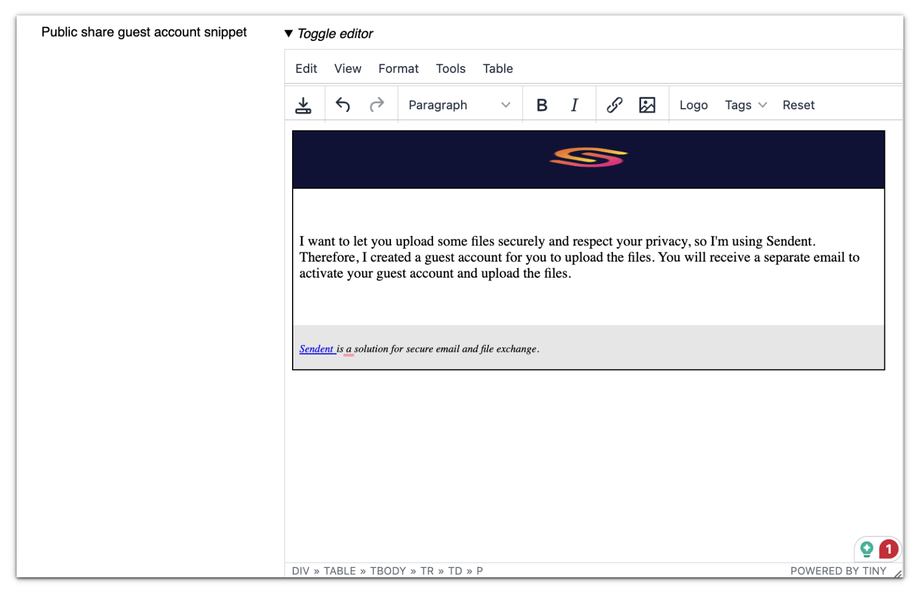The height and width of the screenshot is (595, 920).
Task: Toggle bold formatting
Action: 542,105
